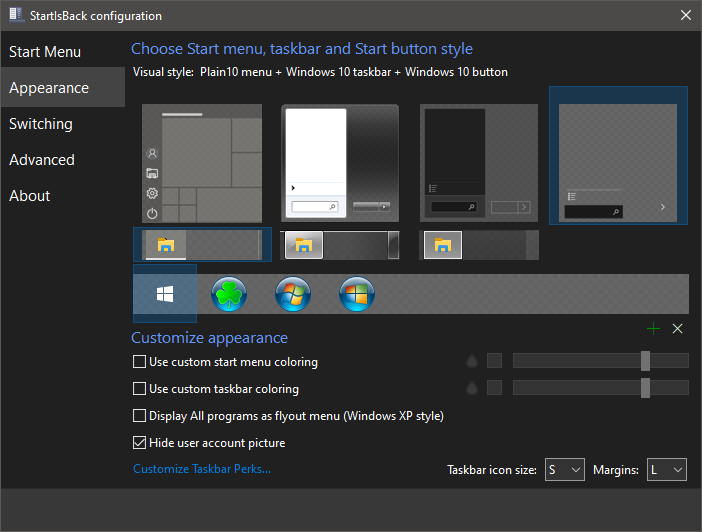Image resolution: width=702 pixels, height=532 pixels.
Task: Open the Advanced settings tab
Action: point(42,160)
